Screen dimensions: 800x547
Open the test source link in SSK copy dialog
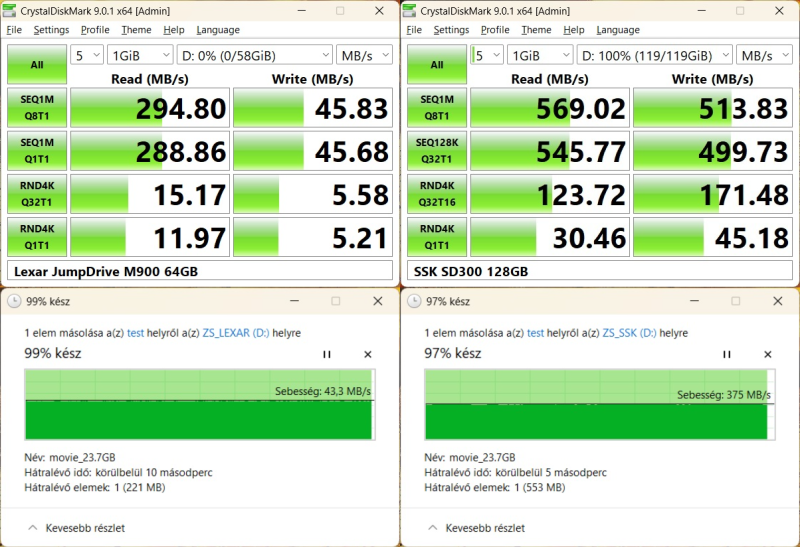(535, 333)
